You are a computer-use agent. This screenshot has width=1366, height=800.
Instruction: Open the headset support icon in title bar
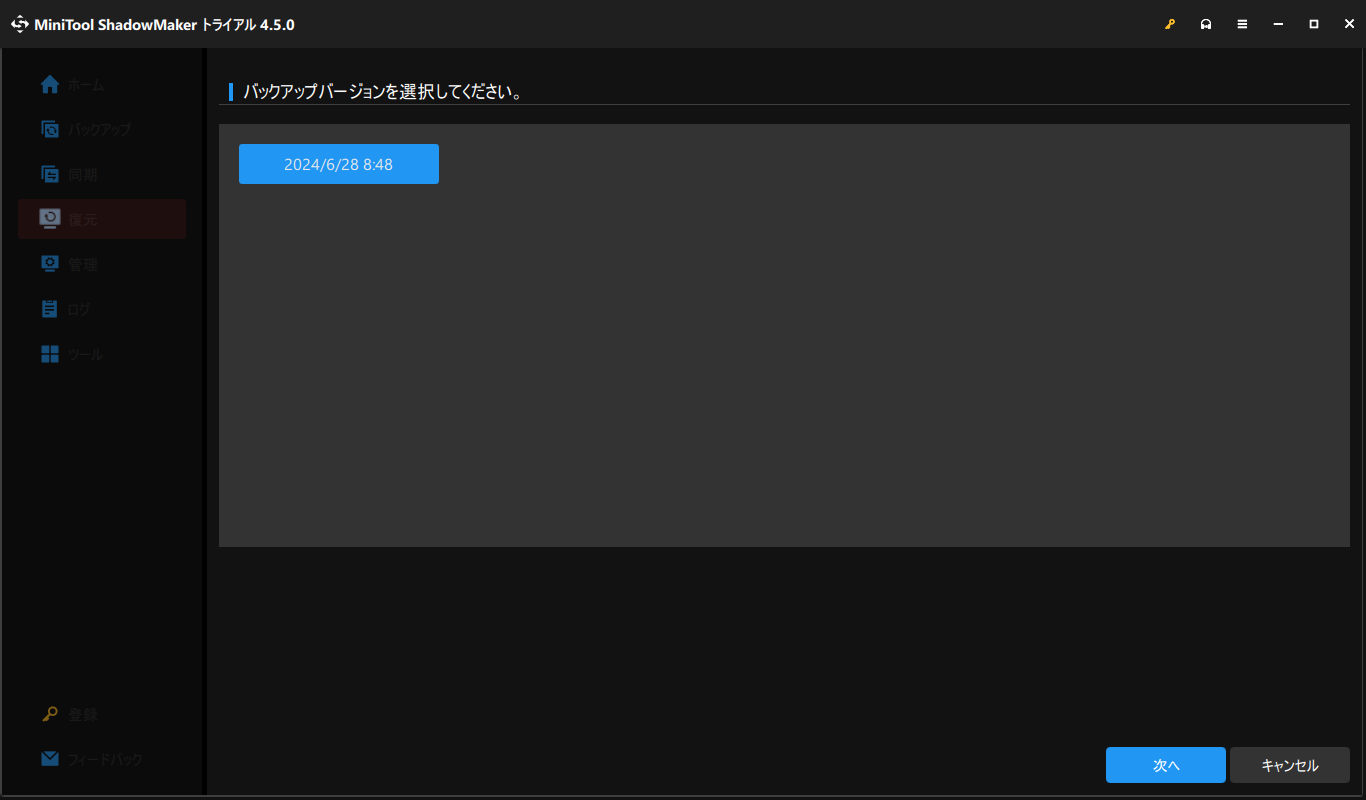pos(1206,24)
